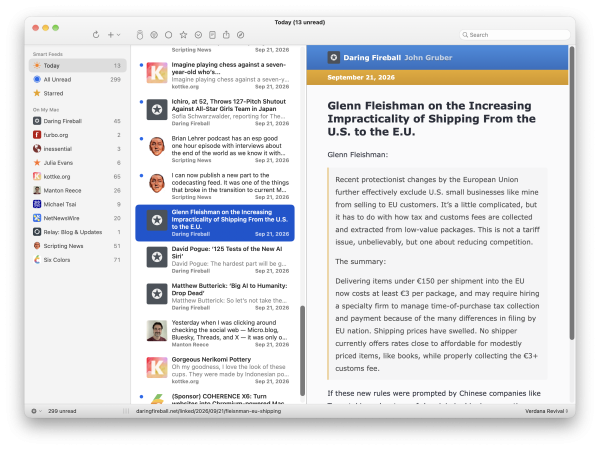Click the plus icon to add a feed
This screenshot has height=450, width=600.
tap(111, 35)
